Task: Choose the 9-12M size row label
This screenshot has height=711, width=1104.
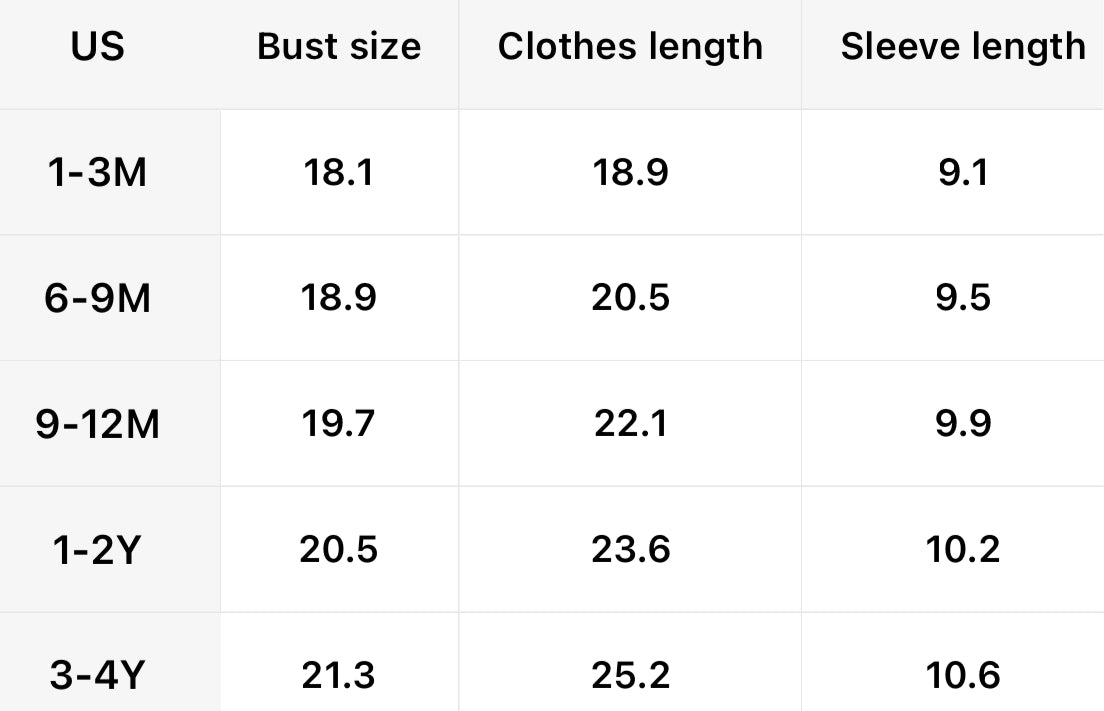Action: (x=97, y=424)
